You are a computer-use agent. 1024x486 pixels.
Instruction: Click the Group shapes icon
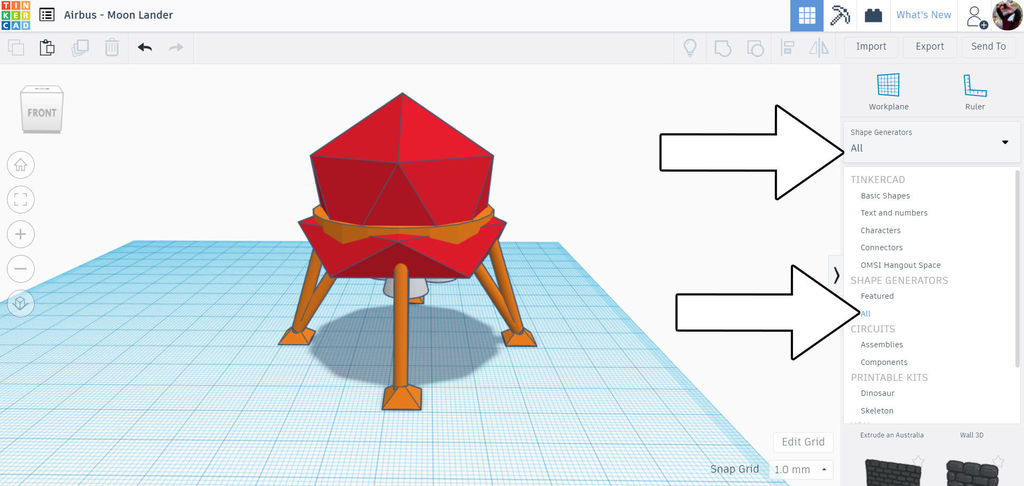tap(722, 47)
